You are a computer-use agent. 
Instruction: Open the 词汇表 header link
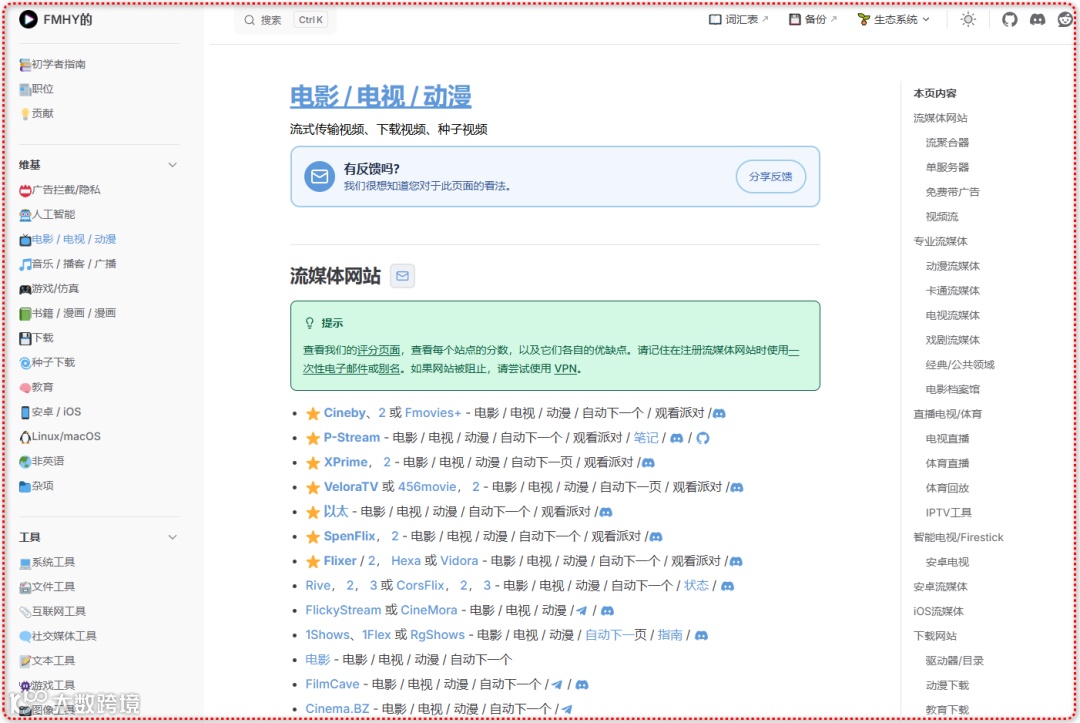click(738, 19)
